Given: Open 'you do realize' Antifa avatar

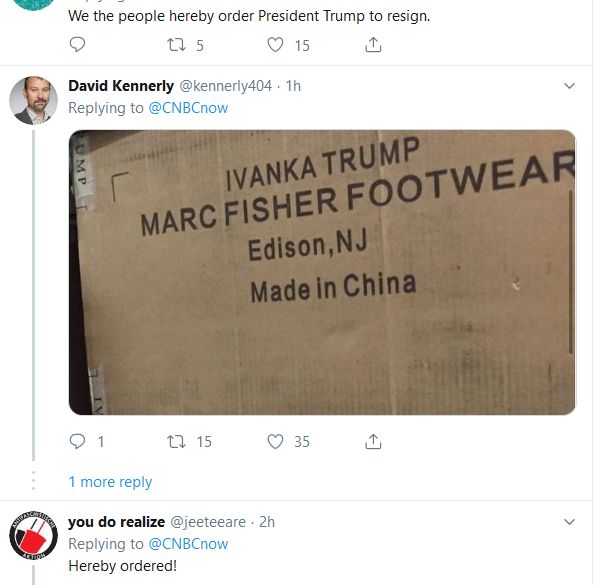Looking at the screenshot, I should coord(33,535).
